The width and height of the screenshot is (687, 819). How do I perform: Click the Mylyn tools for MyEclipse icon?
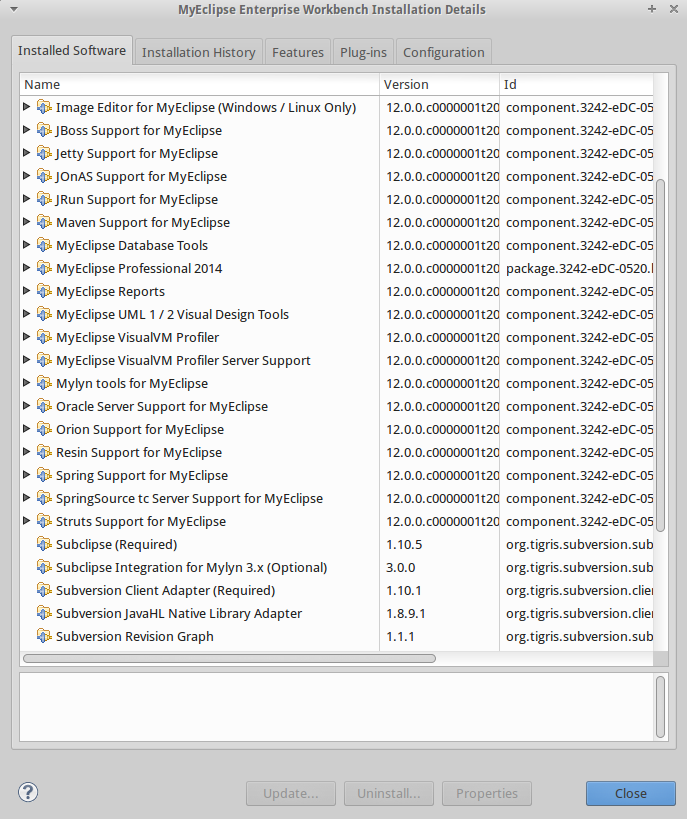(44, 383)
